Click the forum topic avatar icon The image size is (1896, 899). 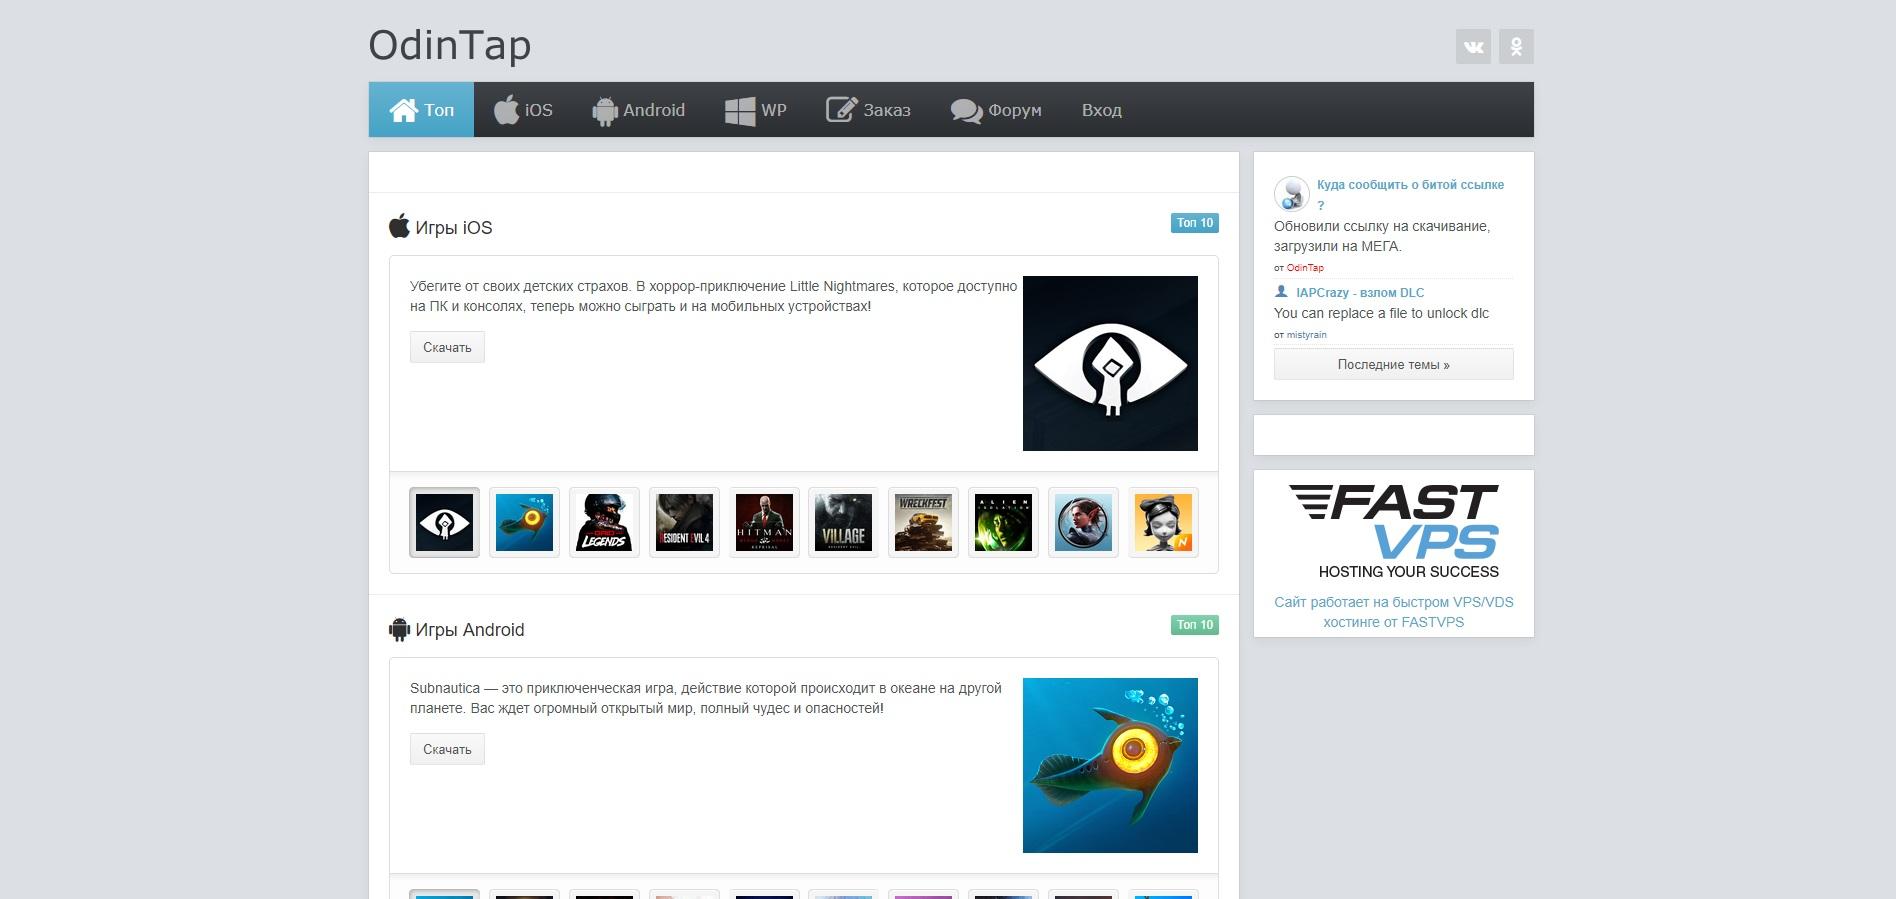[x=1292, y=193]
